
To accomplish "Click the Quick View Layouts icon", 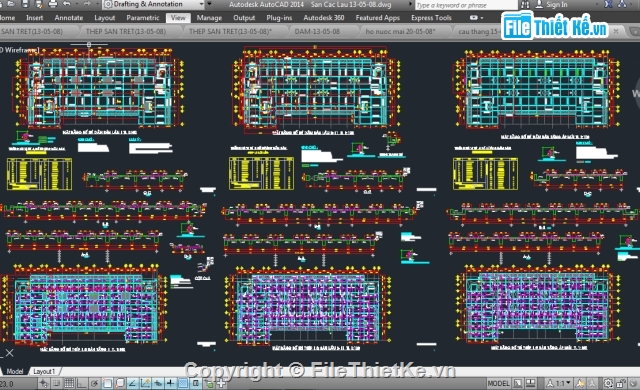I will pos(518,383).
